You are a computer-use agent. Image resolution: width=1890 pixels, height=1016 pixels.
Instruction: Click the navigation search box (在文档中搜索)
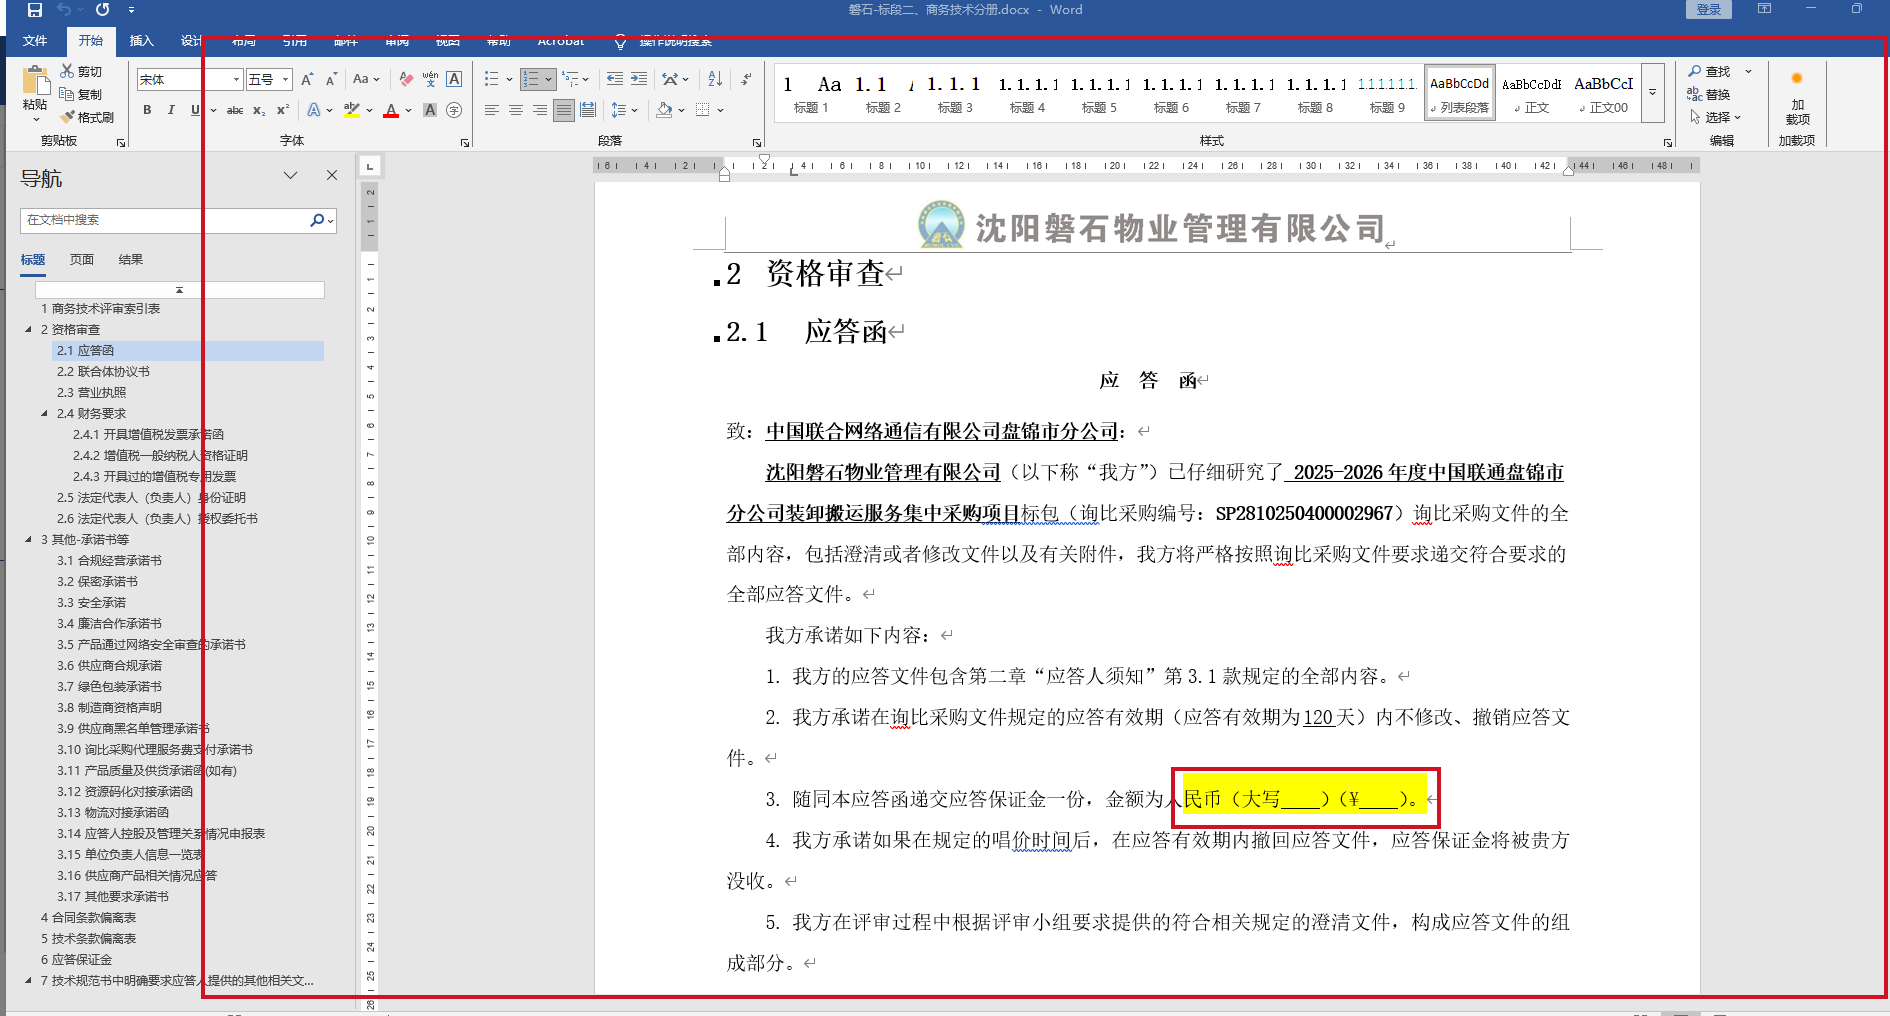[x=165, y=220]
